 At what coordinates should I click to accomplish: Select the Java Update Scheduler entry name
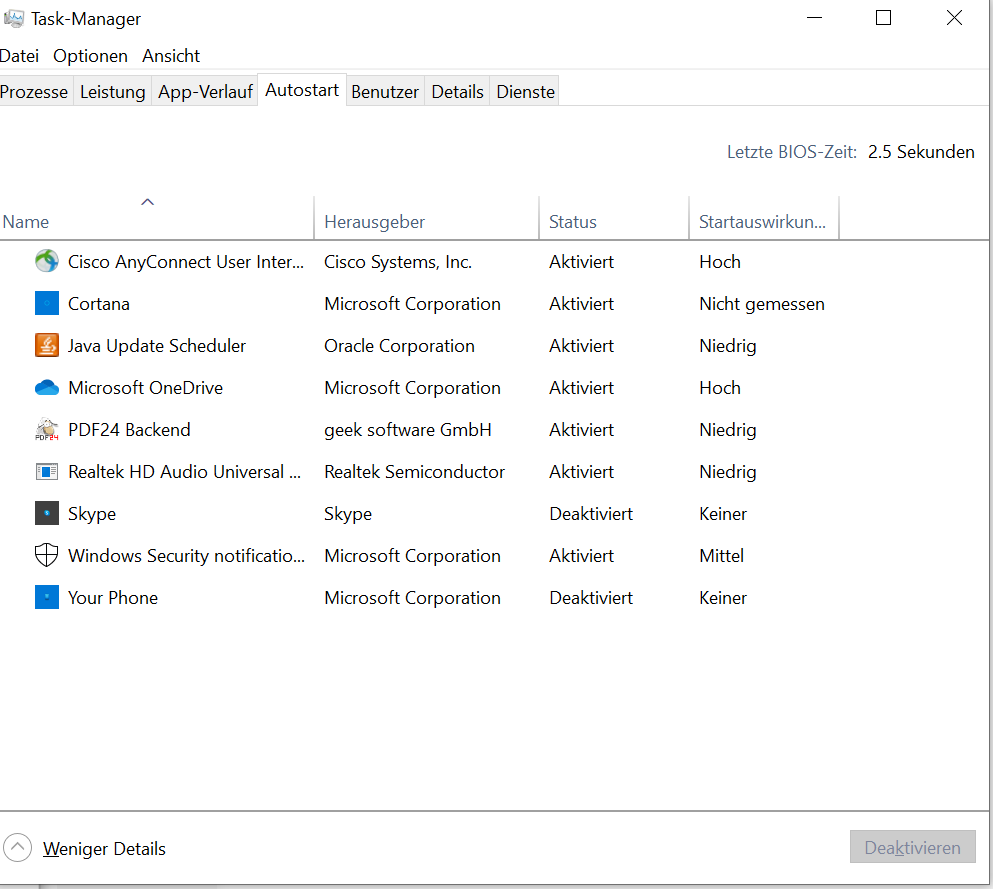pos(157,346)
